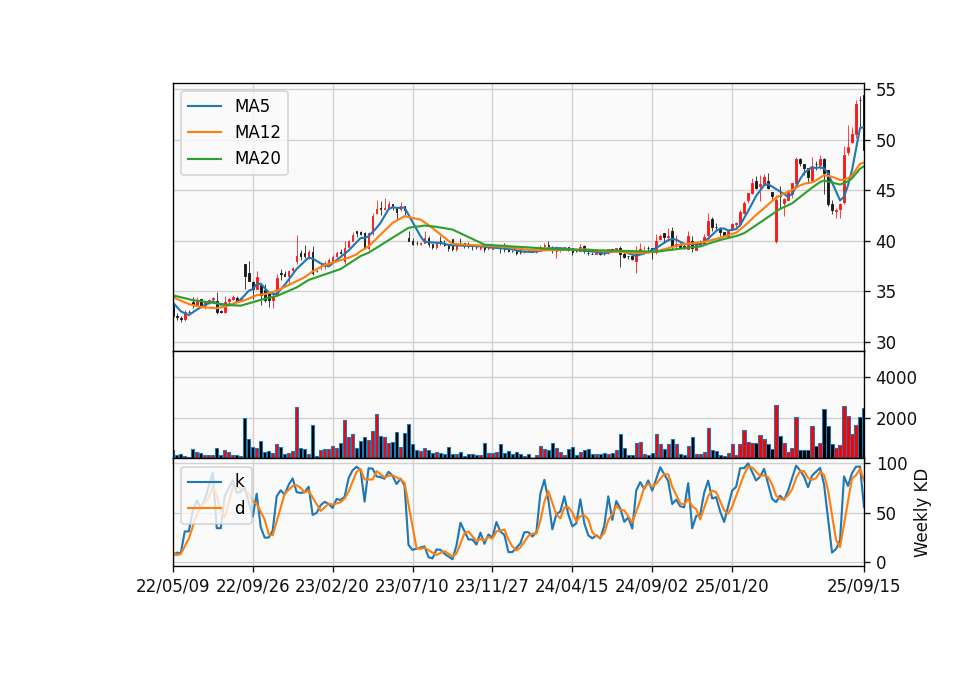This screenshot has height=690, width=960.
Task: Click the 25/01/20 date tick label
Action: click(x=732, y=586)
